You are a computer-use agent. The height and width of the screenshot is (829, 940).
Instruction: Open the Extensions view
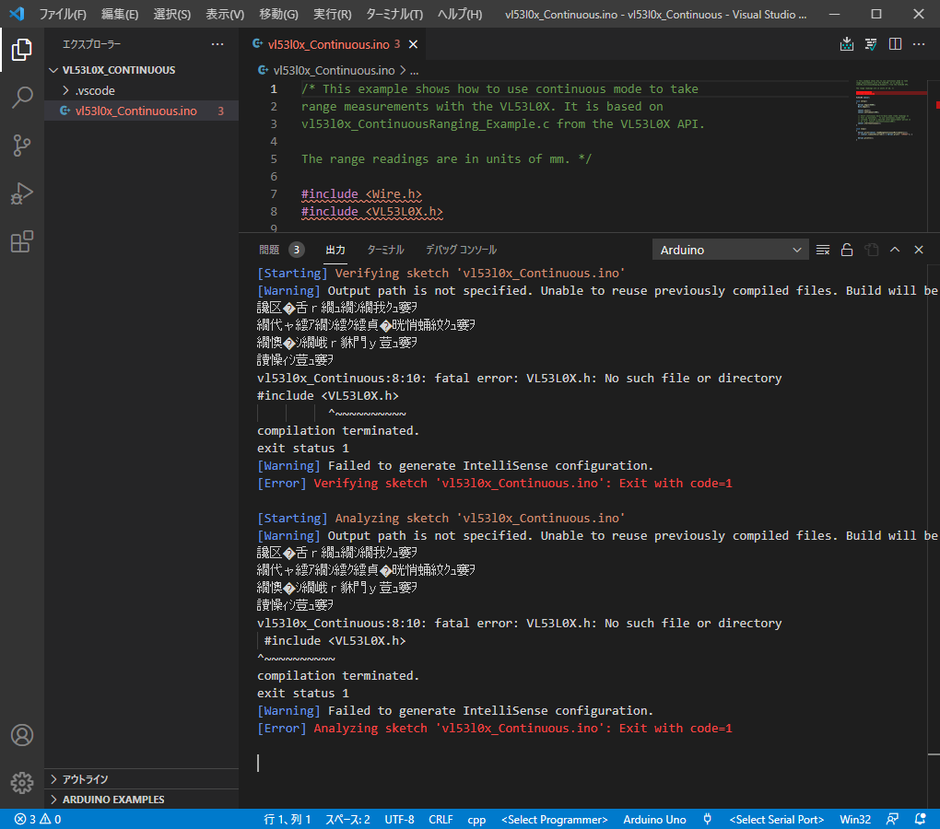[22, 242]
